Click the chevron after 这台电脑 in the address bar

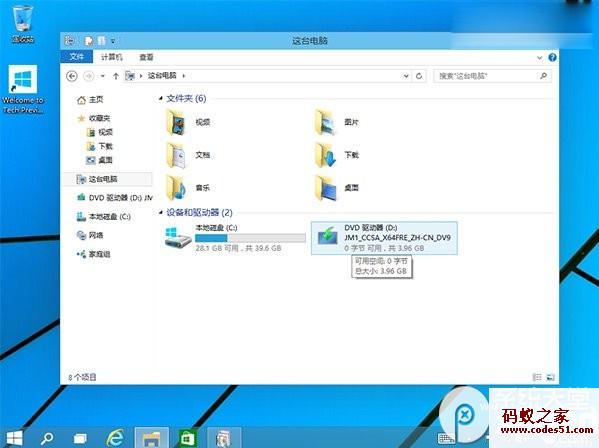pyautogui.click(x=184, y=76)
